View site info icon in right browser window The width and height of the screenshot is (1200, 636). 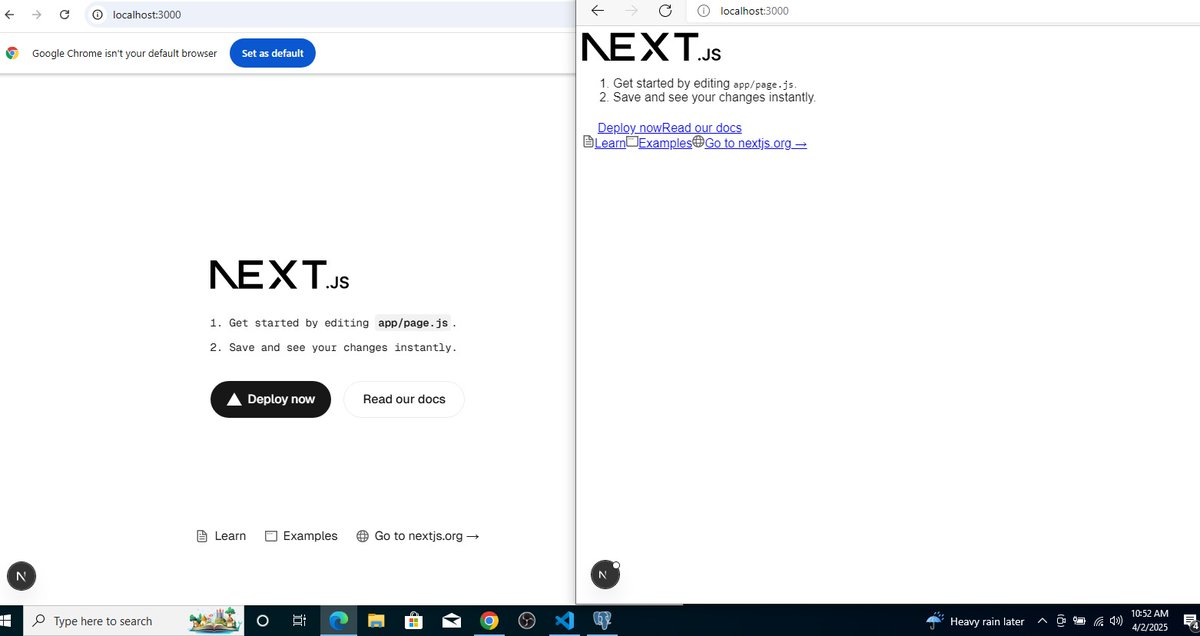pyautogui.click(x=703, y=11)
